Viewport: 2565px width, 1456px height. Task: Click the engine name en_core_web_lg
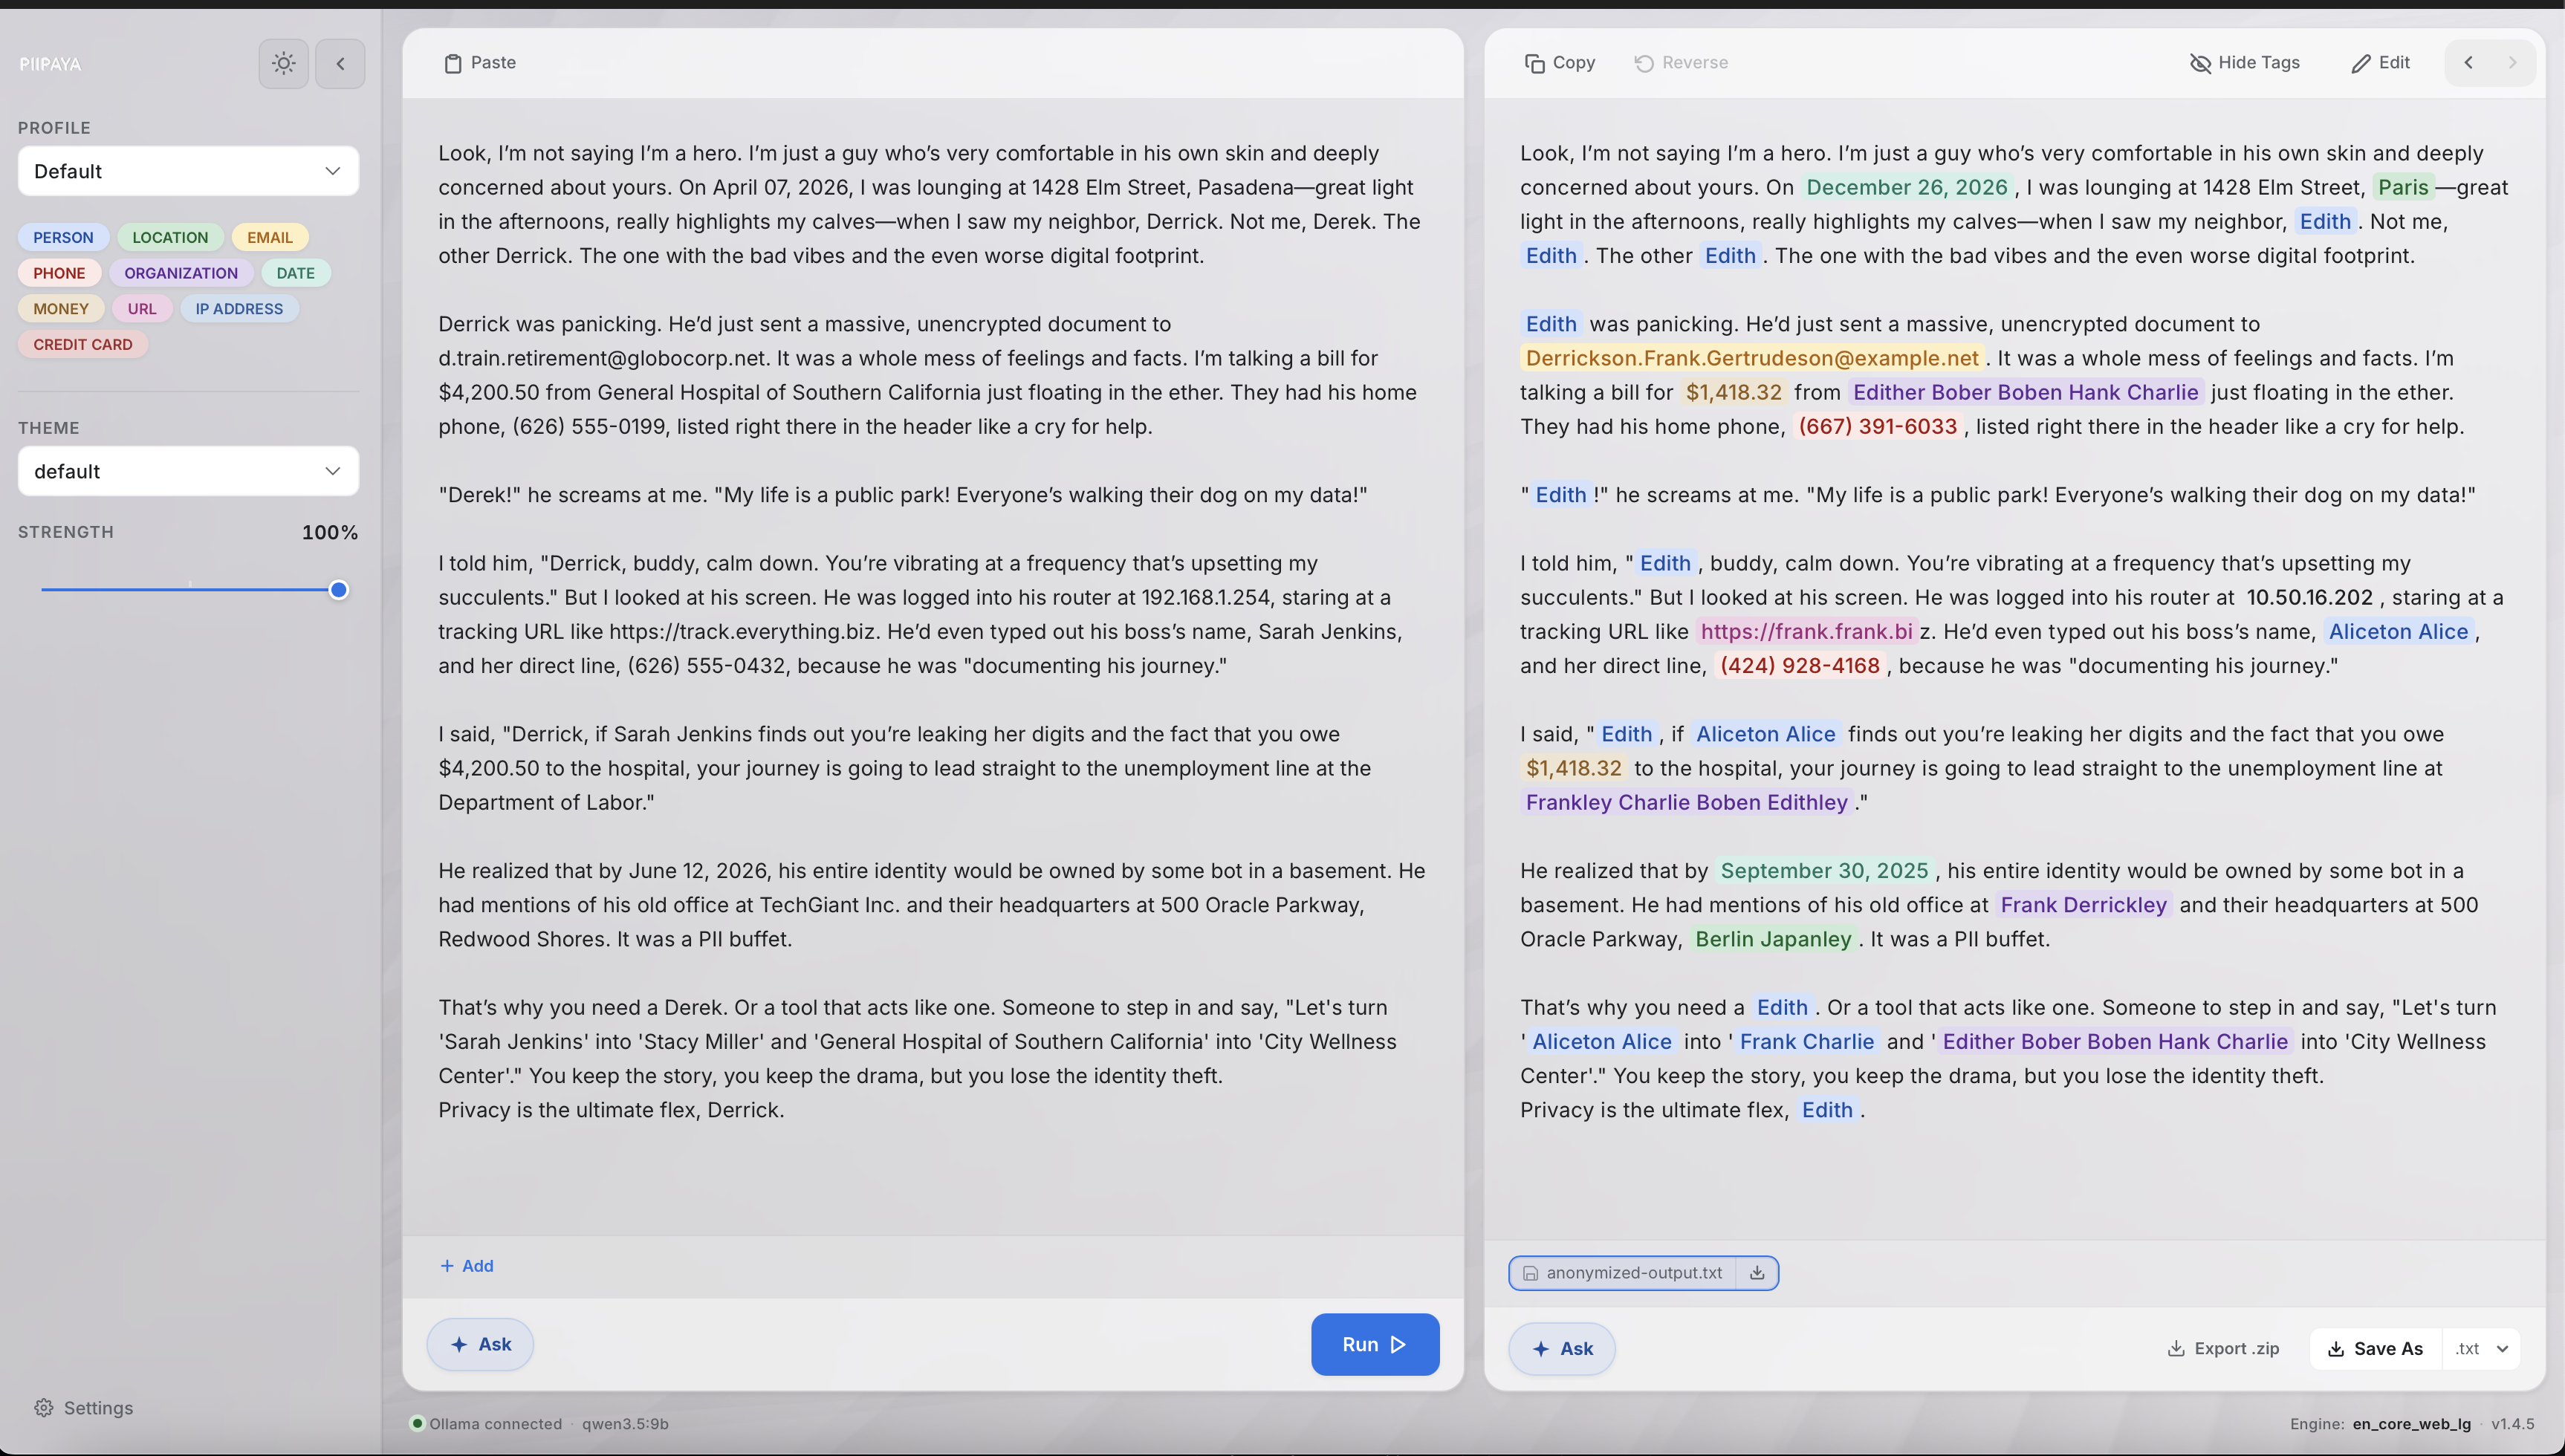pyautogui.click(x=2411, y=1424)
